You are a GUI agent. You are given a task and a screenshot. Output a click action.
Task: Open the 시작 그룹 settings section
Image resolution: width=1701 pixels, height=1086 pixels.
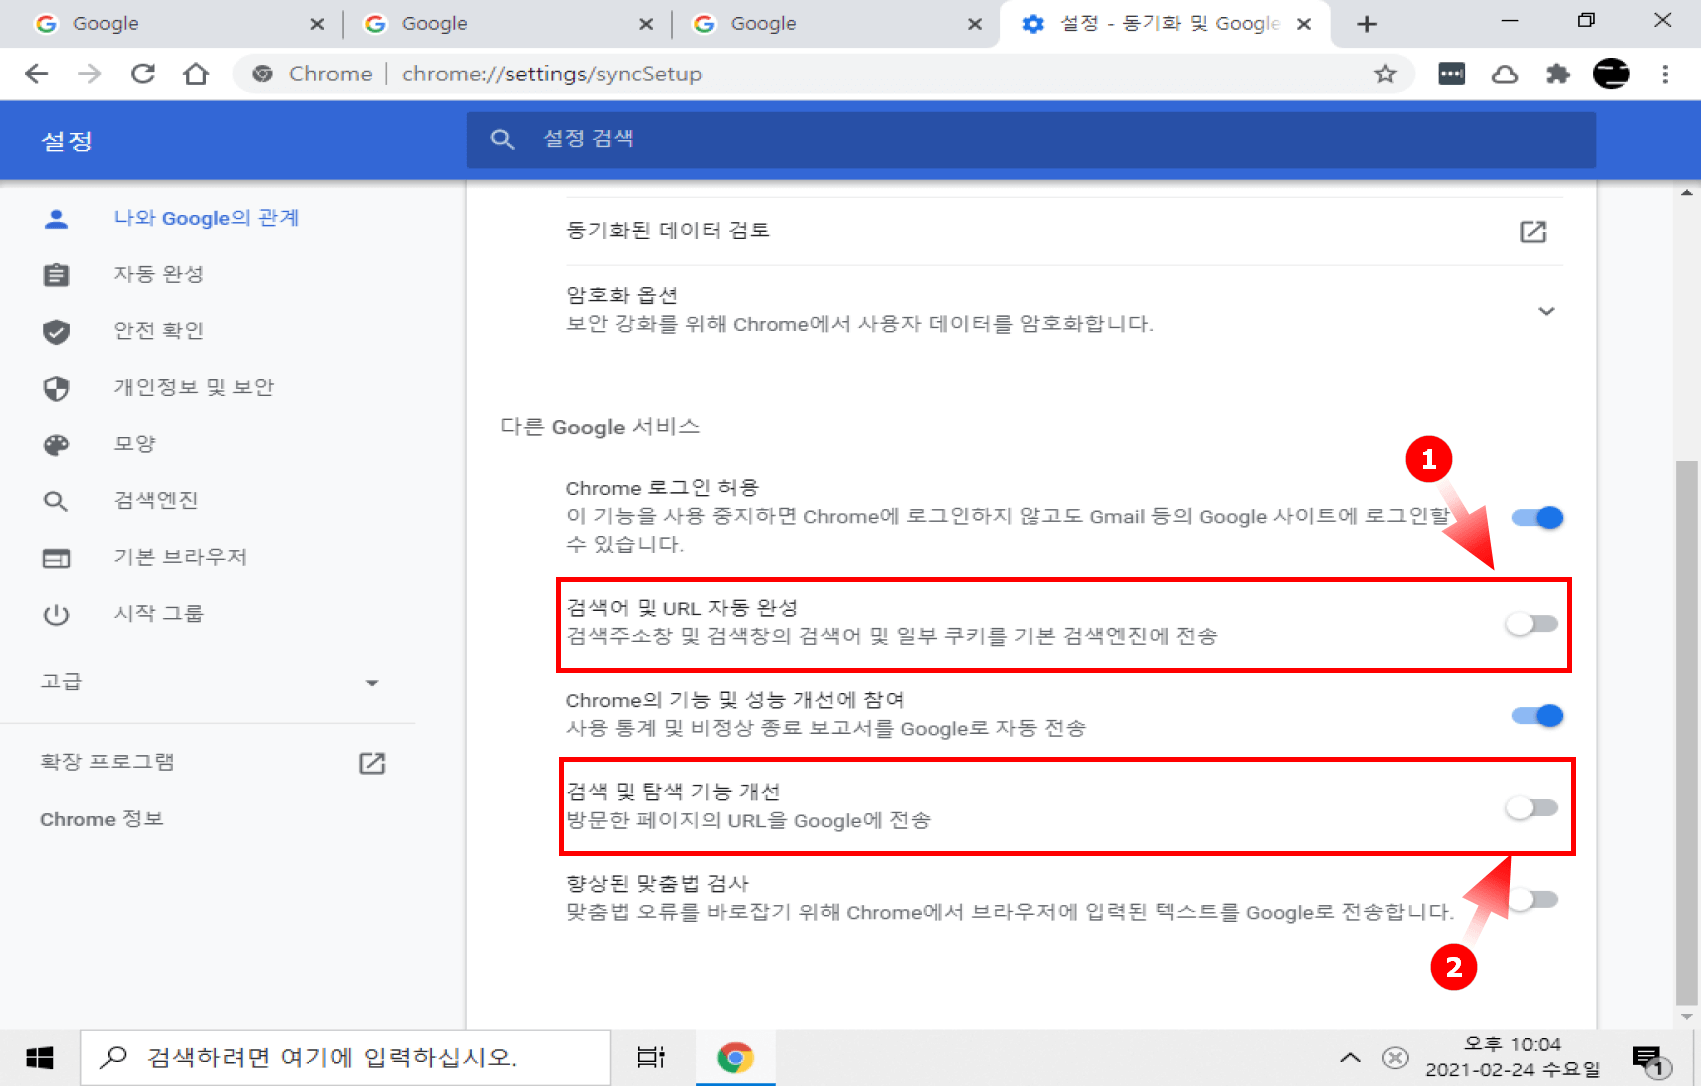point(159,614)
